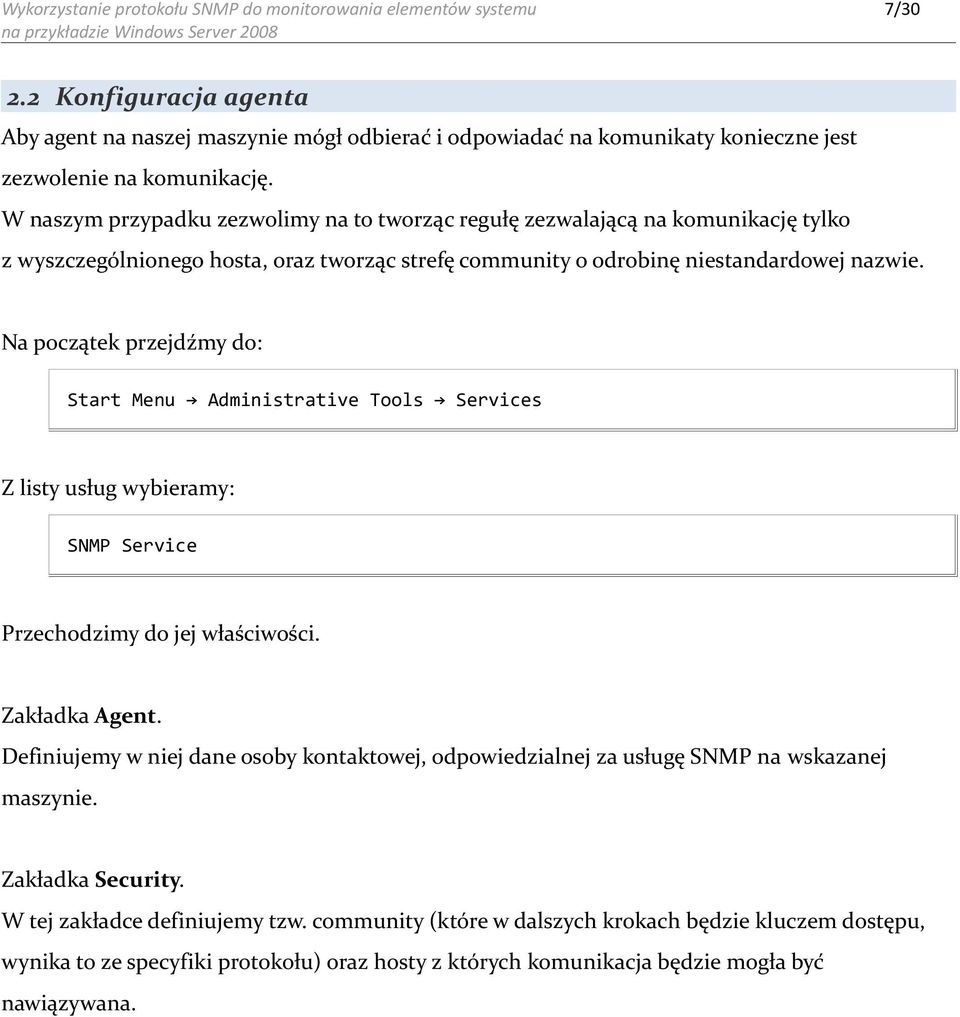960x1017 pixels.
Task: Click the subtitle na przykładzie Windows Server 2008
Action: tap(139, 32)
